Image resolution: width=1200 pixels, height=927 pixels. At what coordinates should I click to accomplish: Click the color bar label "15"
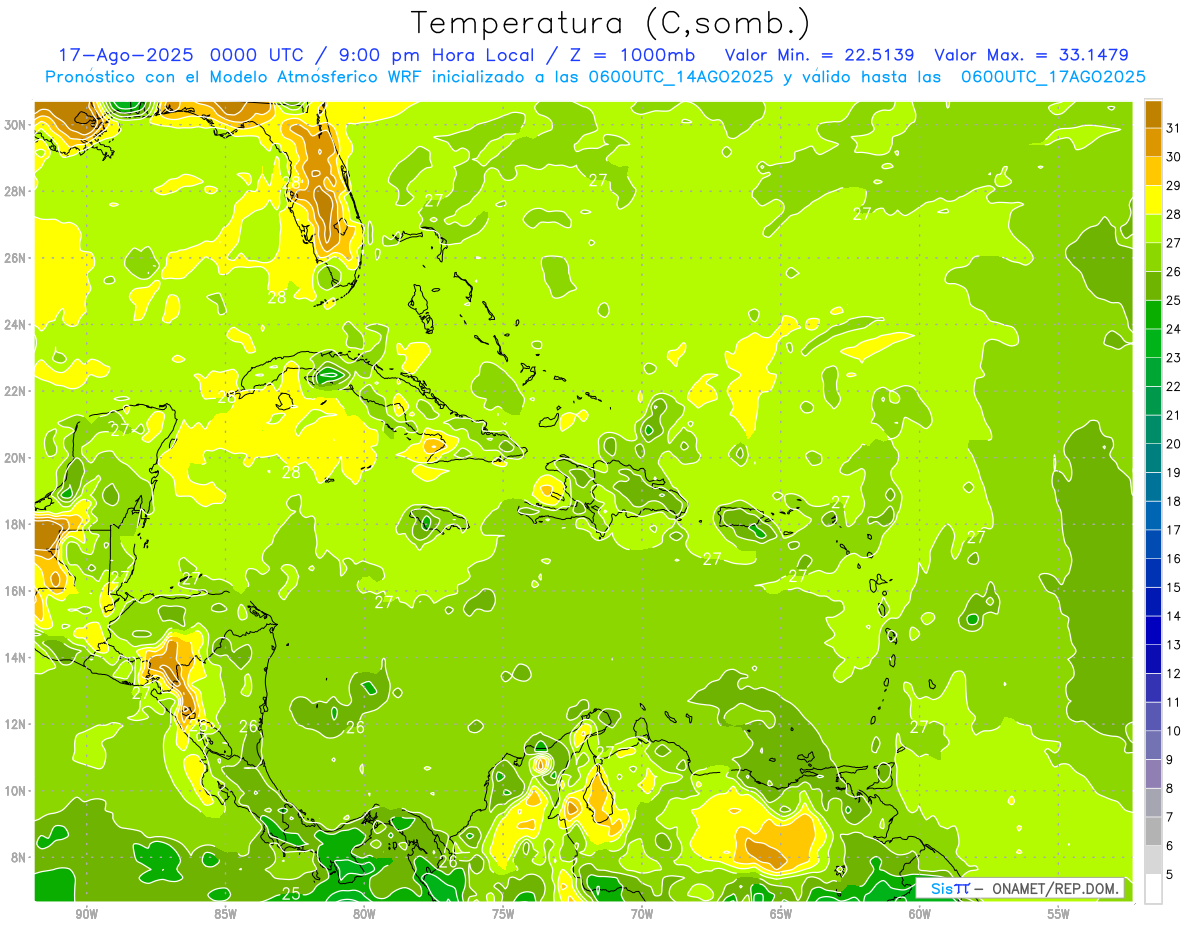pyautogui.click(x=1174, y=587)
